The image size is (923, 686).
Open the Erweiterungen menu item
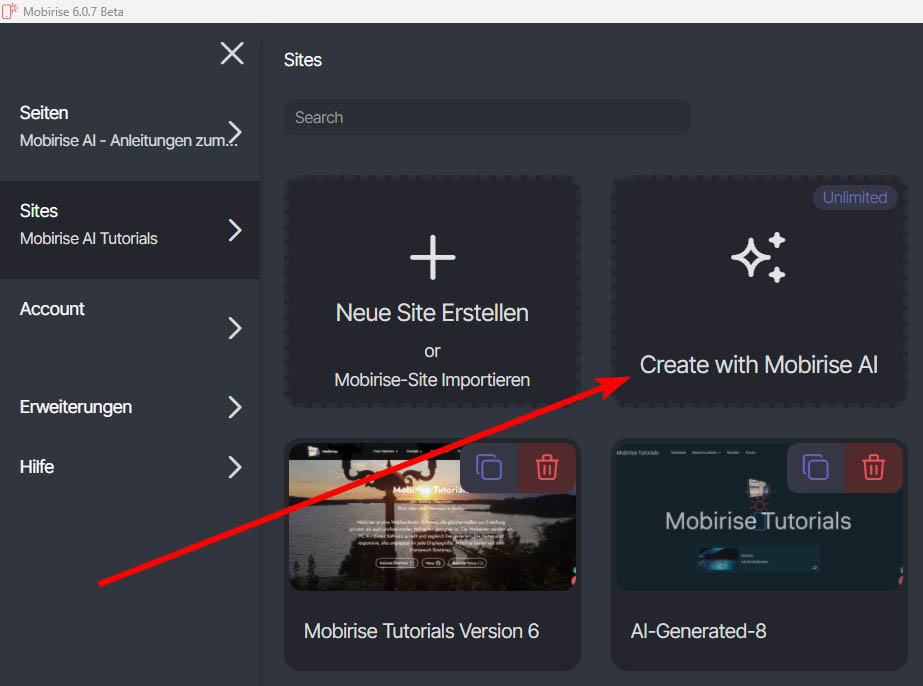pyautogui.click(x=76, y=407)
